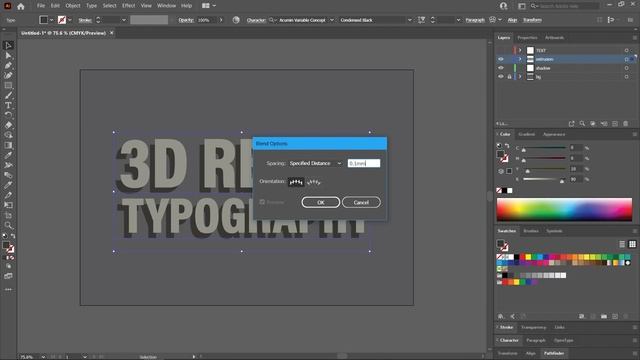Open the Window menu

click(x=167, y=6)
